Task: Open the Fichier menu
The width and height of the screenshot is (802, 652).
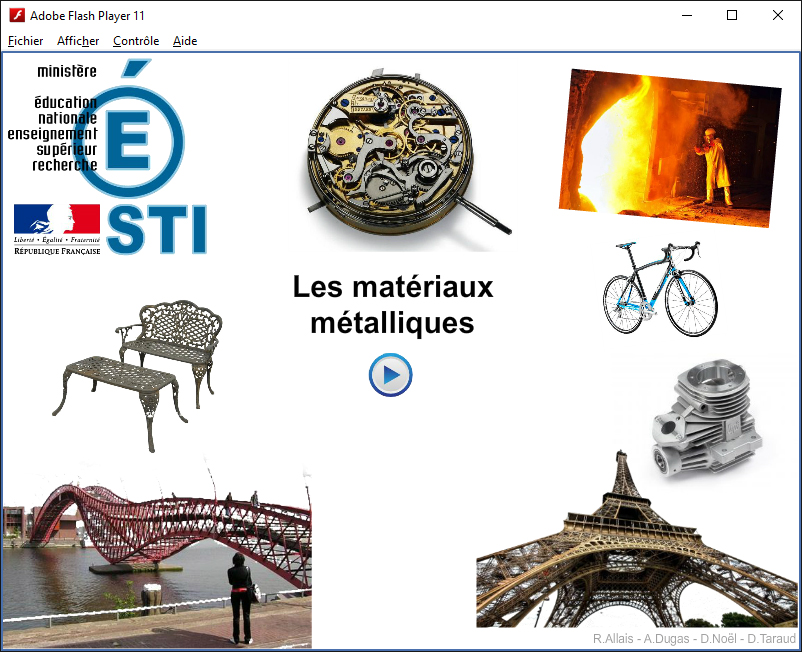Action: click(26, 41)
